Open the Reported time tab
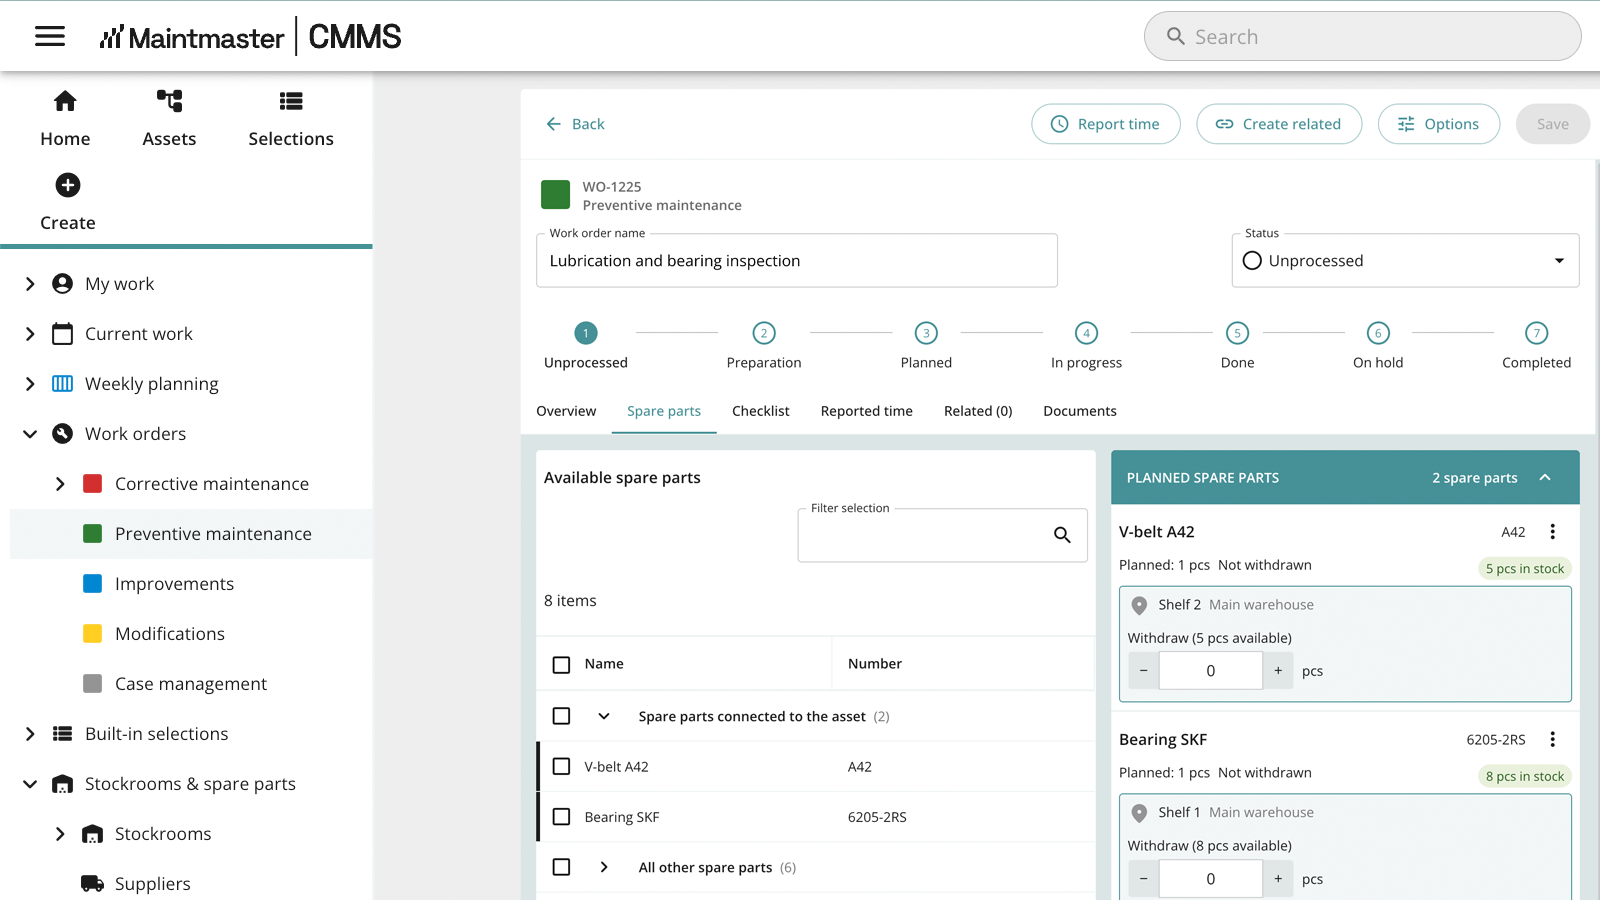This screenshot has width=1600, height=900. point(866,411)
